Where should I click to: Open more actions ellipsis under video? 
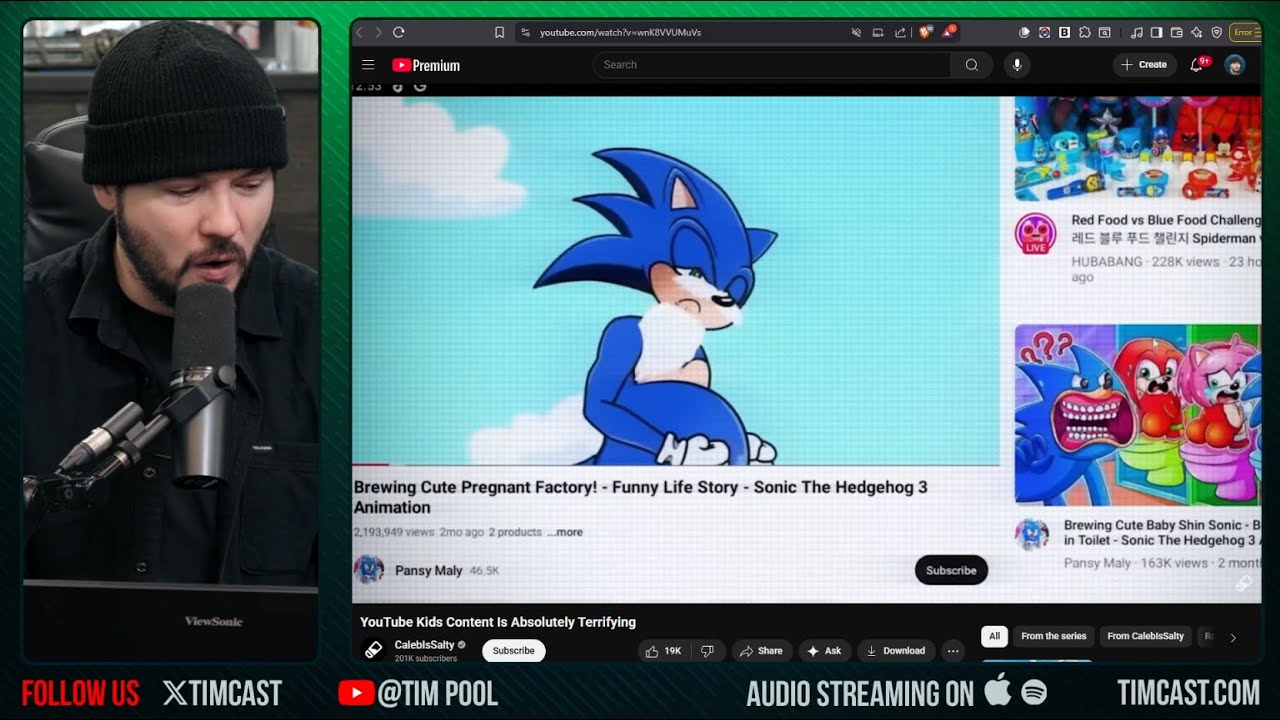pos(953,651)
